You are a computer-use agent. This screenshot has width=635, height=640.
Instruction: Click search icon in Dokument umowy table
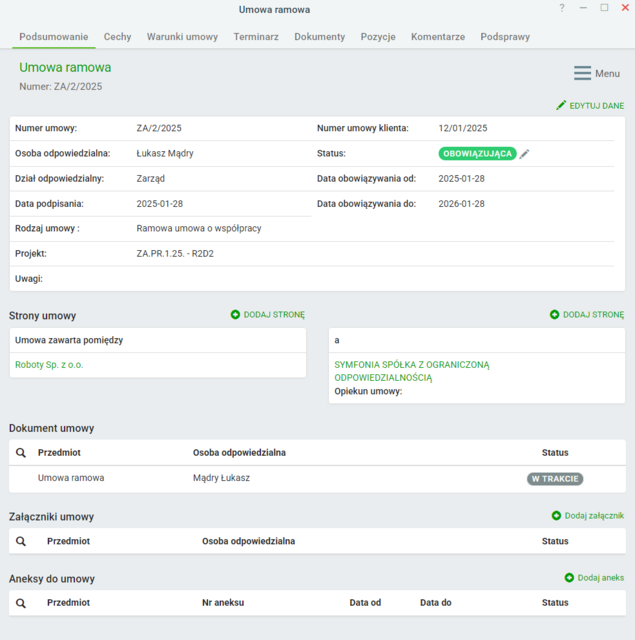(x=21, y=453)
